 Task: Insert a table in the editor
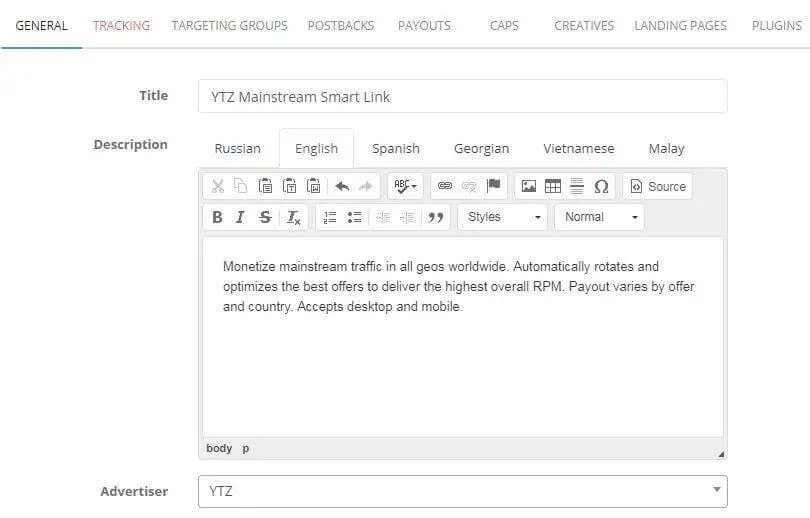[553, 186]
